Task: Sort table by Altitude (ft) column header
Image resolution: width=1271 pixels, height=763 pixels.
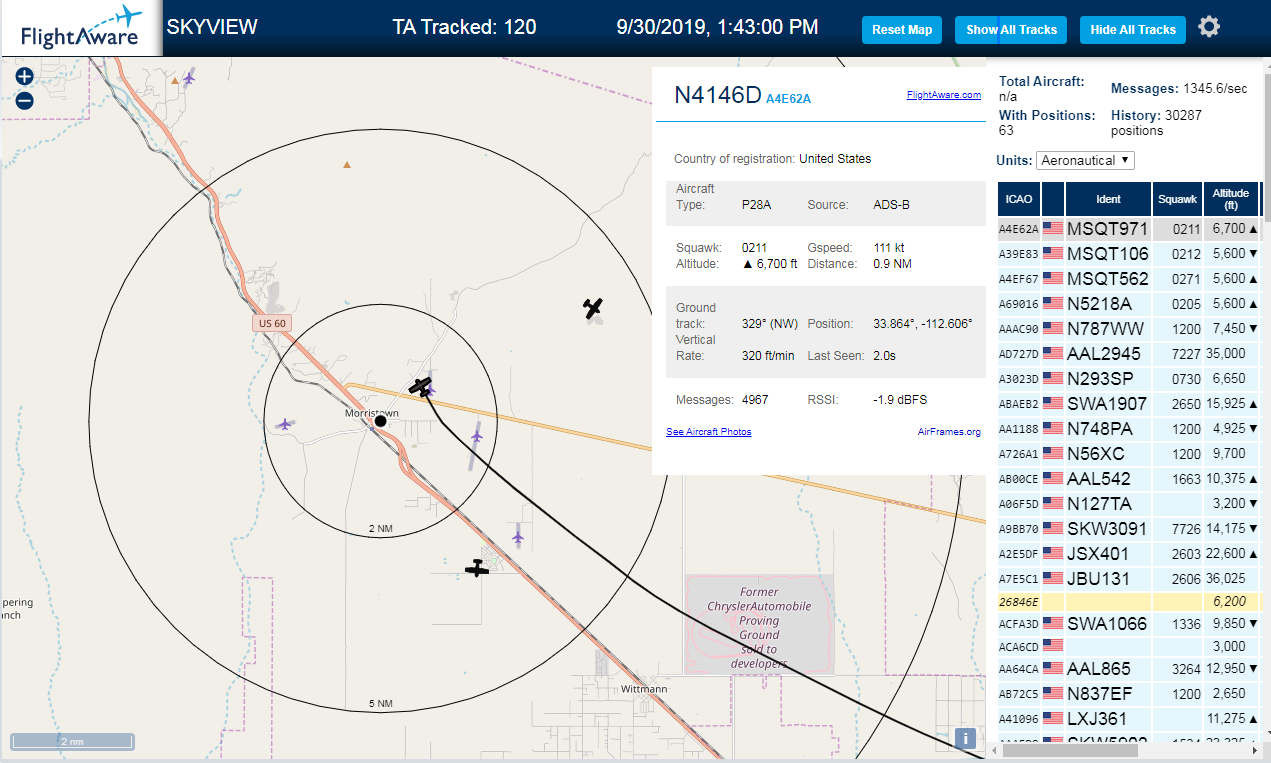Action: click(x=1231, y=199)
